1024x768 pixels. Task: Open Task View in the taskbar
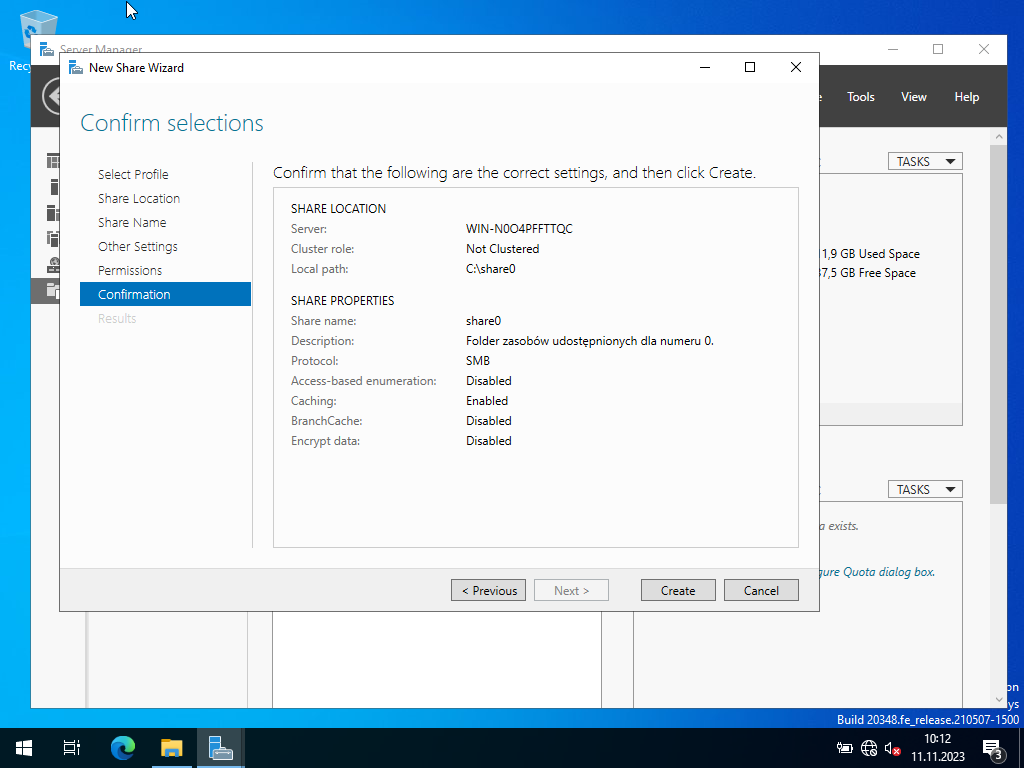pos(72,748)
